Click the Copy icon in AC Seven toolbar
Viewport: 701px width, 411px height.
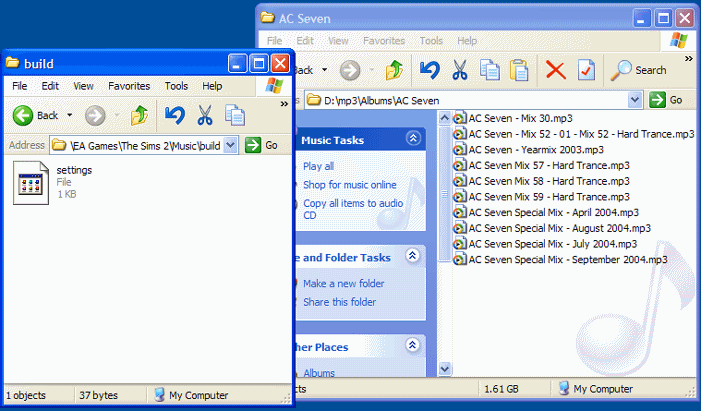coord(490,70)
